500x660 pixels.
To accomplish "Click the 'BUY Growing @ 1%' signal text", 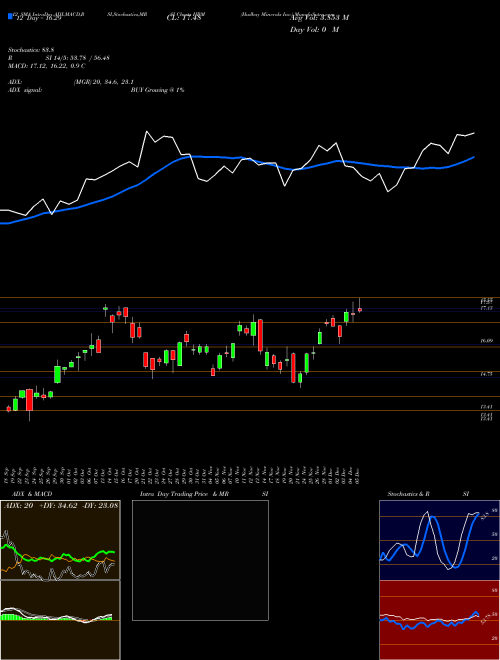I will pyautogui.click(x=157, y=90).
